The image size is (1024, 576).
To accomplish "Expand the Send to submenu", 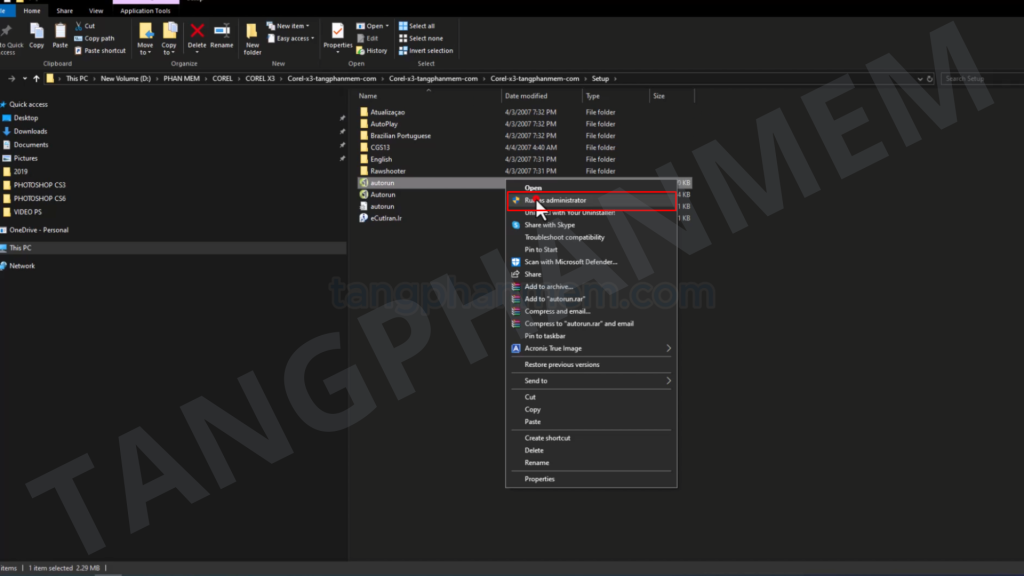I will pos(668,381).
